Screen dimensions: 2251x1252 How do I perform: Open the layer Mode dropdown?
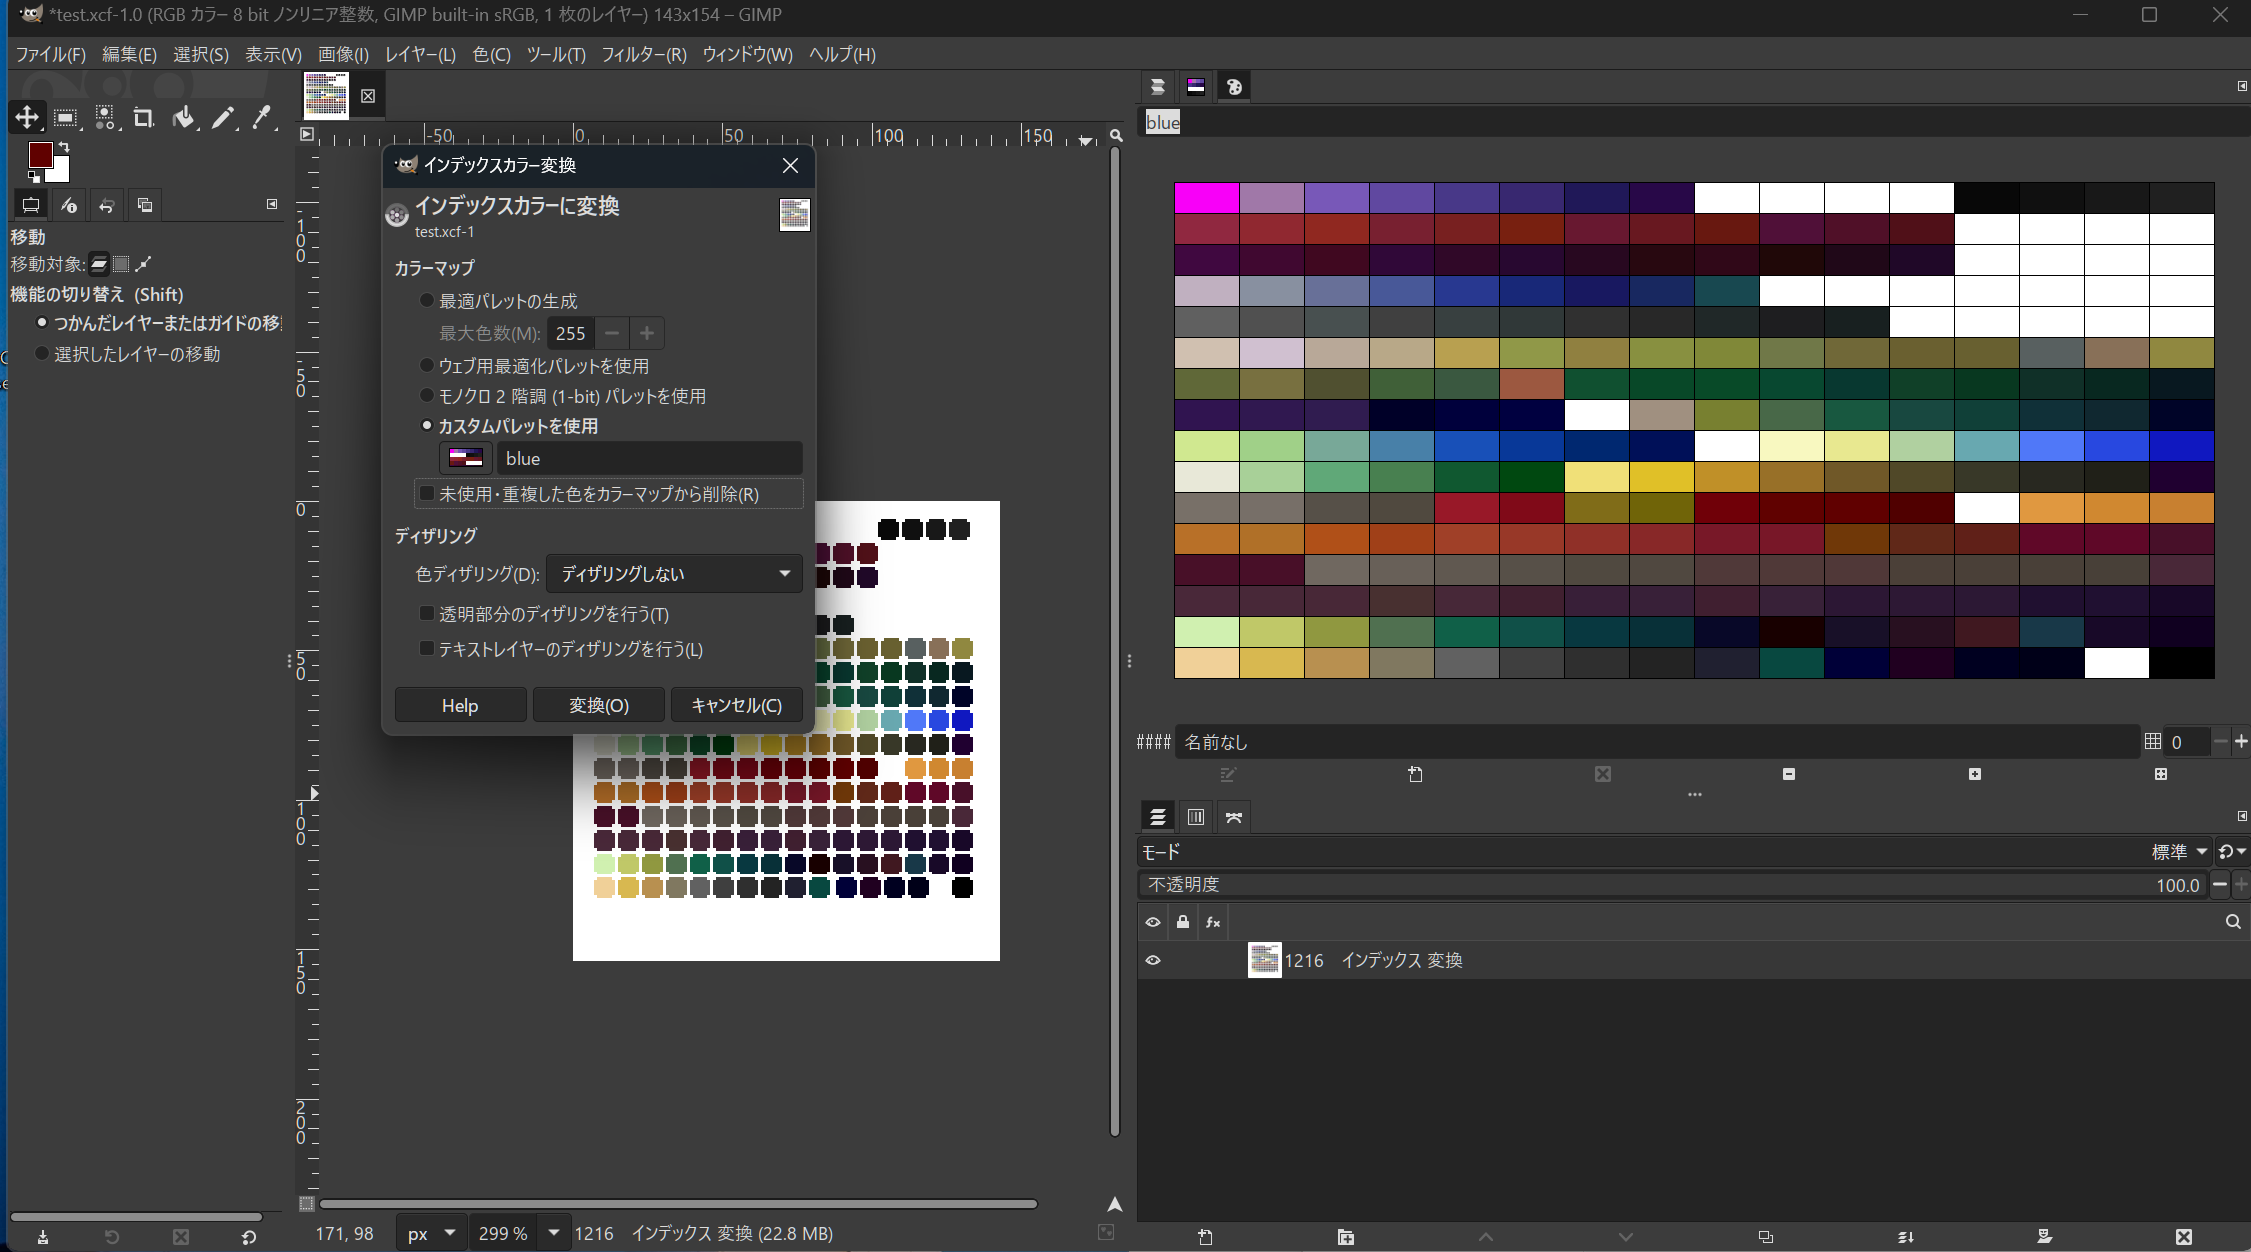2180,852
